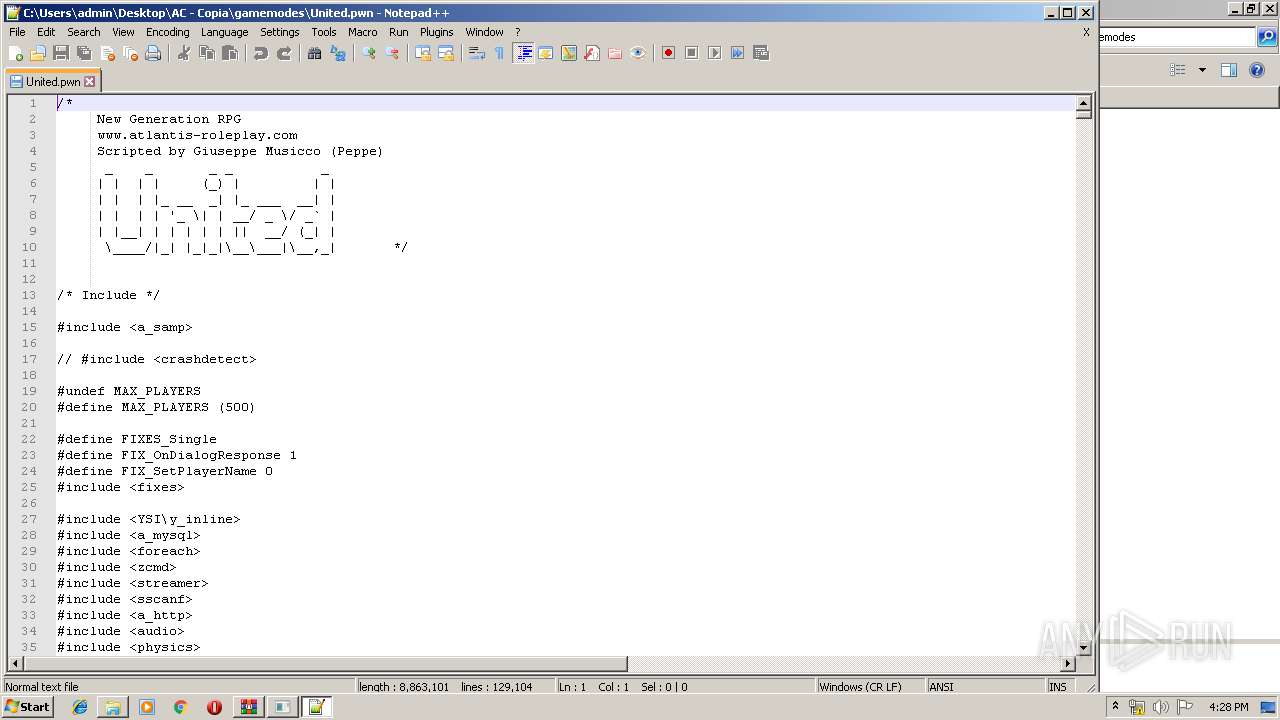This screenshot has width=1280, height=720.
Task: Open user defined language dialog icon
Action: point(546,53)
